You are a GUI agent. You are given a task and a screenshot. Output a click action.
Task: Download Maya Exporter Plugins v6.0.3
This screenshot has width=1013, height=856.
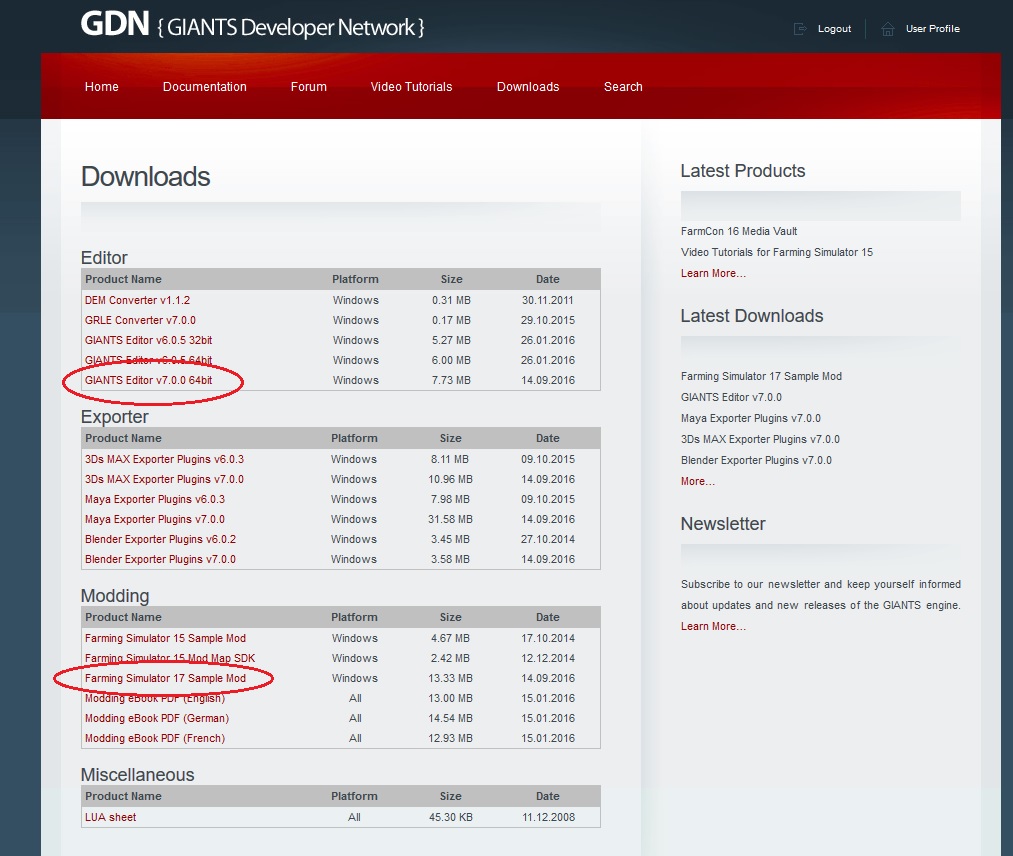(x=155, y=499)
